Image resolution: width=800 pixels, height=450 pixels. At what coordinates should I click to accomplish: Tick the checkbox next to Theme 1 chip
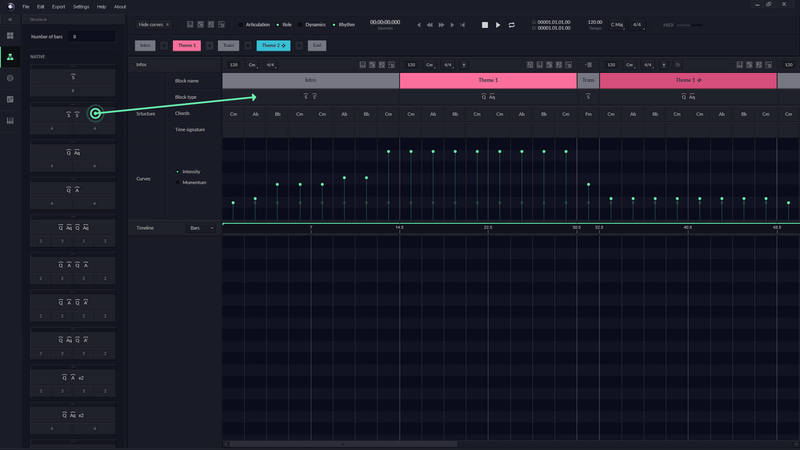click(209, 46)
